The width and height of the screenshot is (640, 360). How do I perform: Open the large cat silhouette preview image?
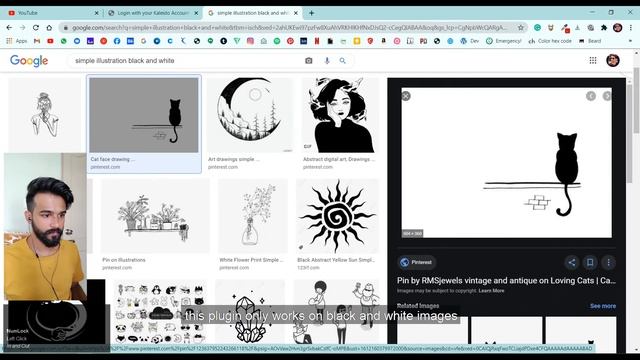point(506,163)
